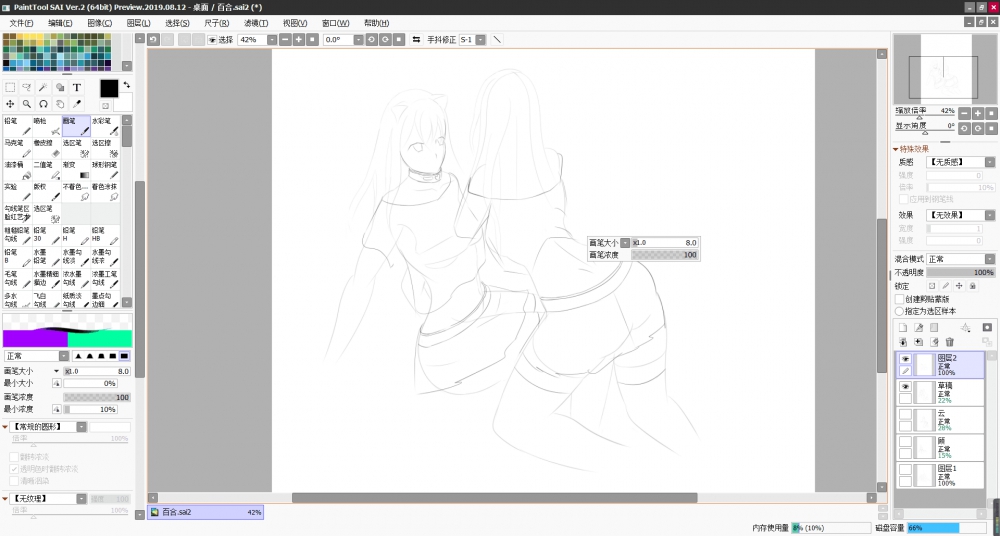Image resolution: width=1000 pixels, height=536 pixels.
Task: Select the hand pan tool
Action: [x=60, y=104]
